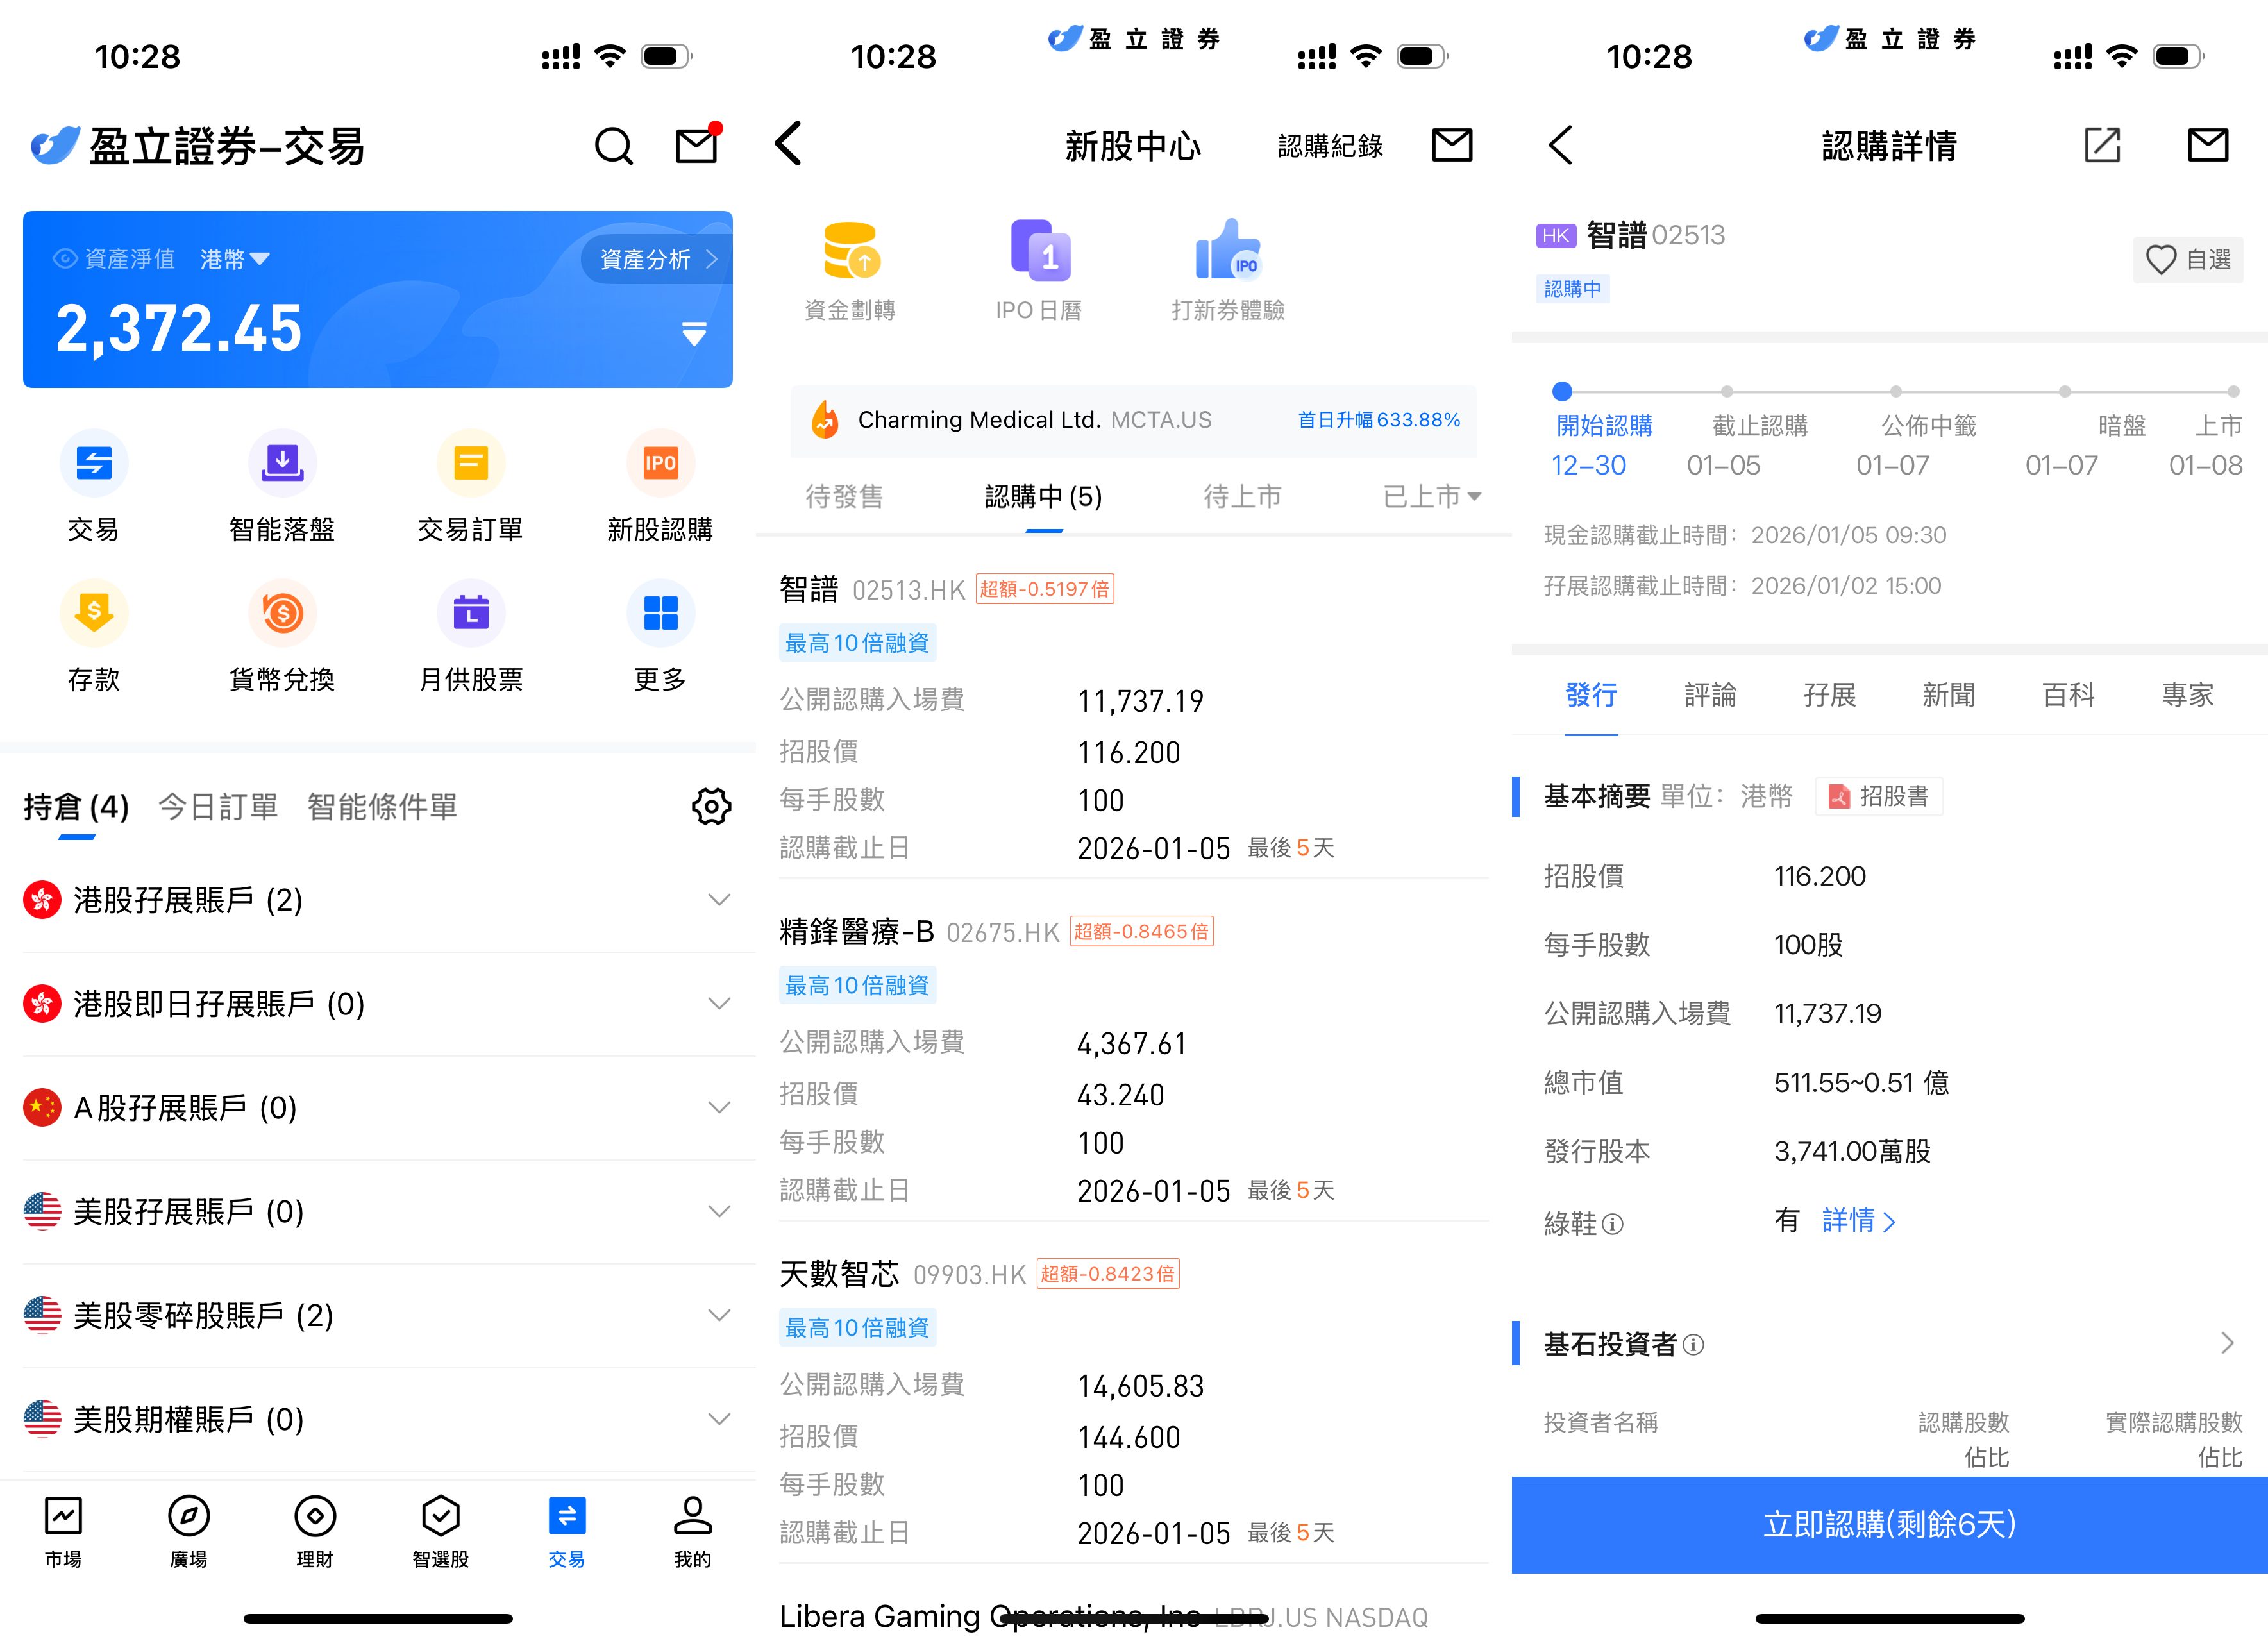Open the 已上市 dropdown tab

point(1431,496)
